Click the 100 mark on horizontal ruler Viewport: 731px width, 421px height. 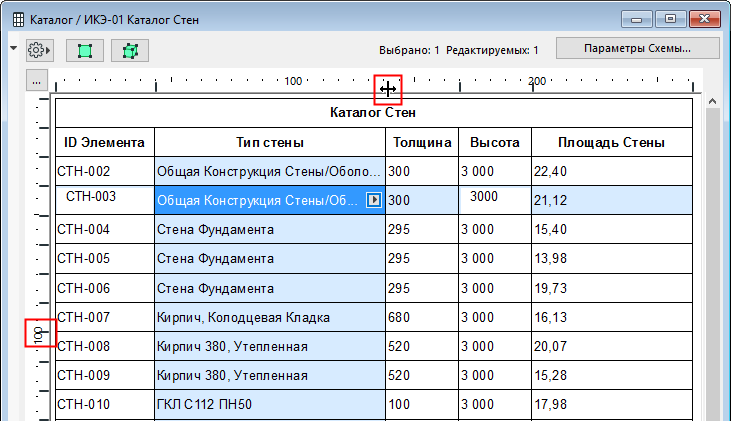293,81
